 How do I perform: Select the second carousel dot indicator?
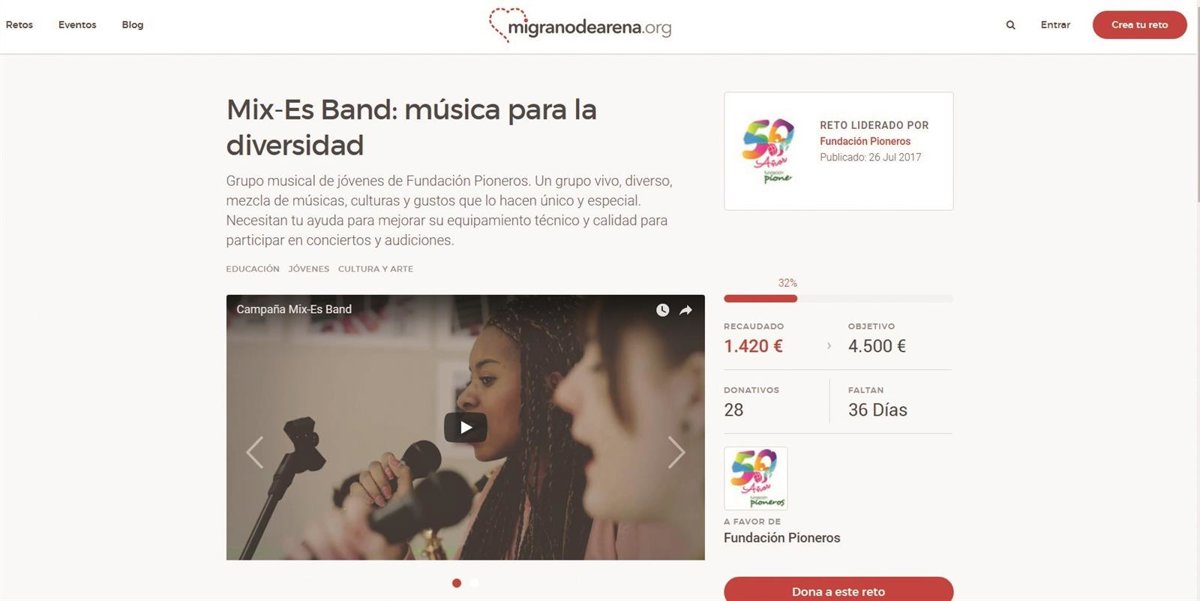point(474,583)
